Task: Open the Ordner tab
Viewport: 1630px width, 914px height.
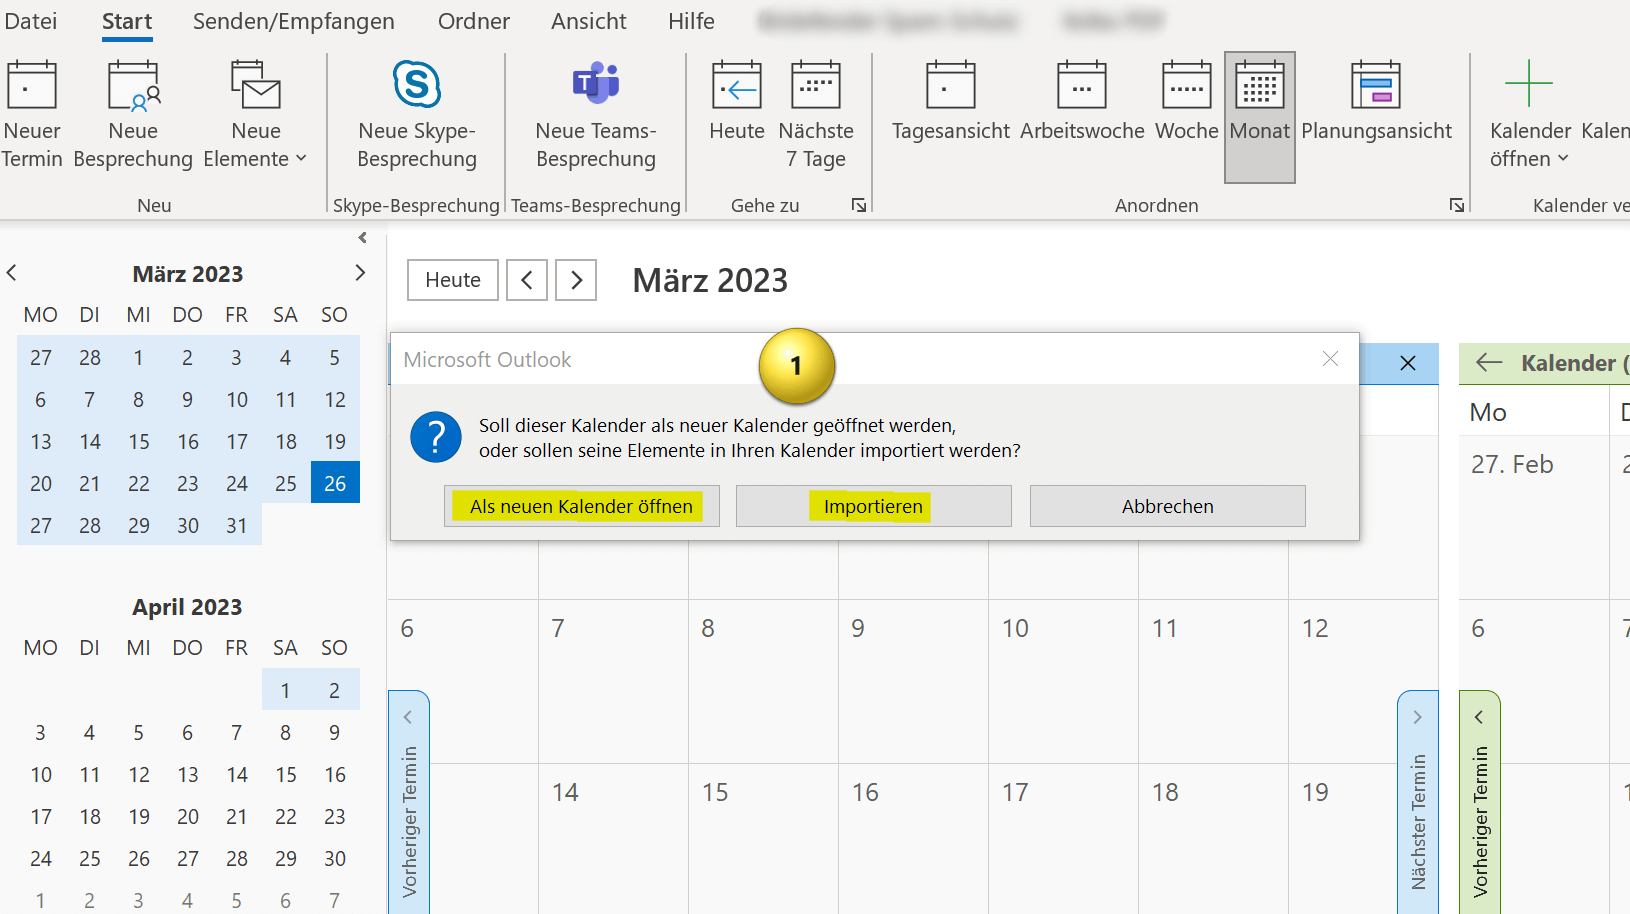Action: (474, 21)
